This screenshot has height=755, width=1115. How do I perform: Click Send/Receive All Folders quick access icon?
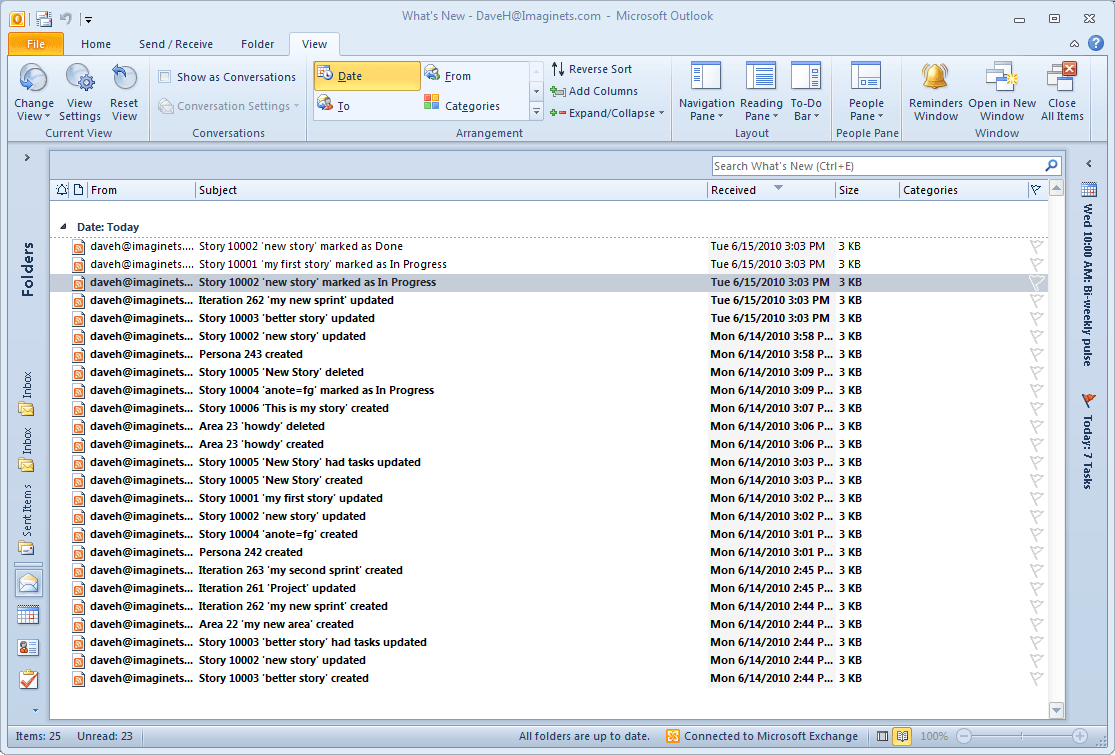(x=43, y=18)
